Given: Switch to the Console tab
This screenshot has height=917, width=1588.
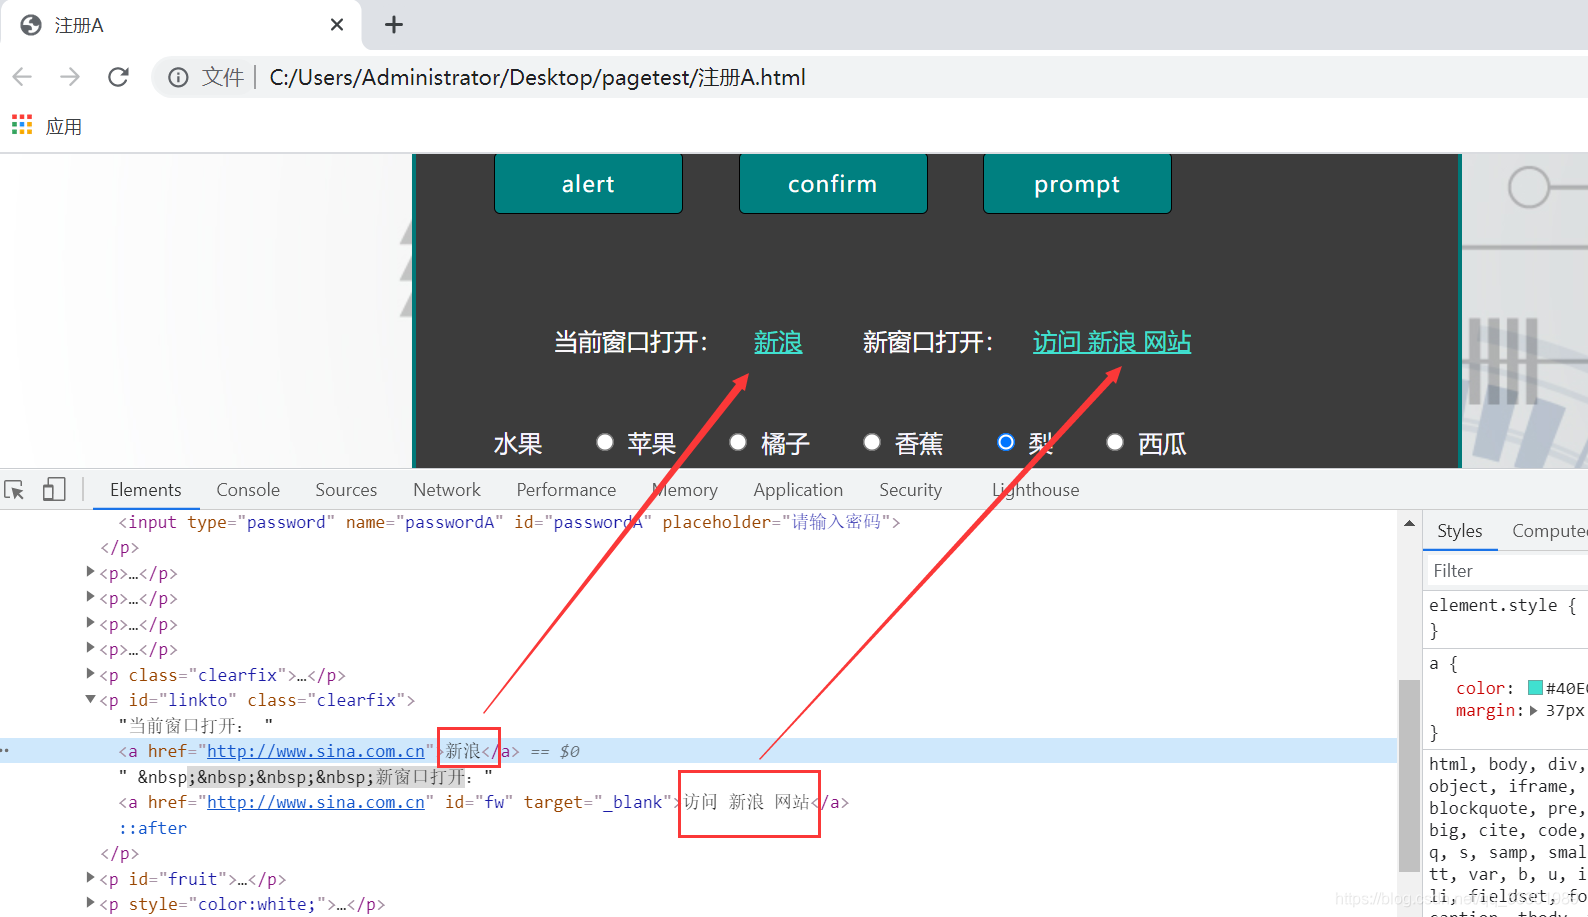Looking at the screenshot, I should pyautogui.click(x=248, y=490).
